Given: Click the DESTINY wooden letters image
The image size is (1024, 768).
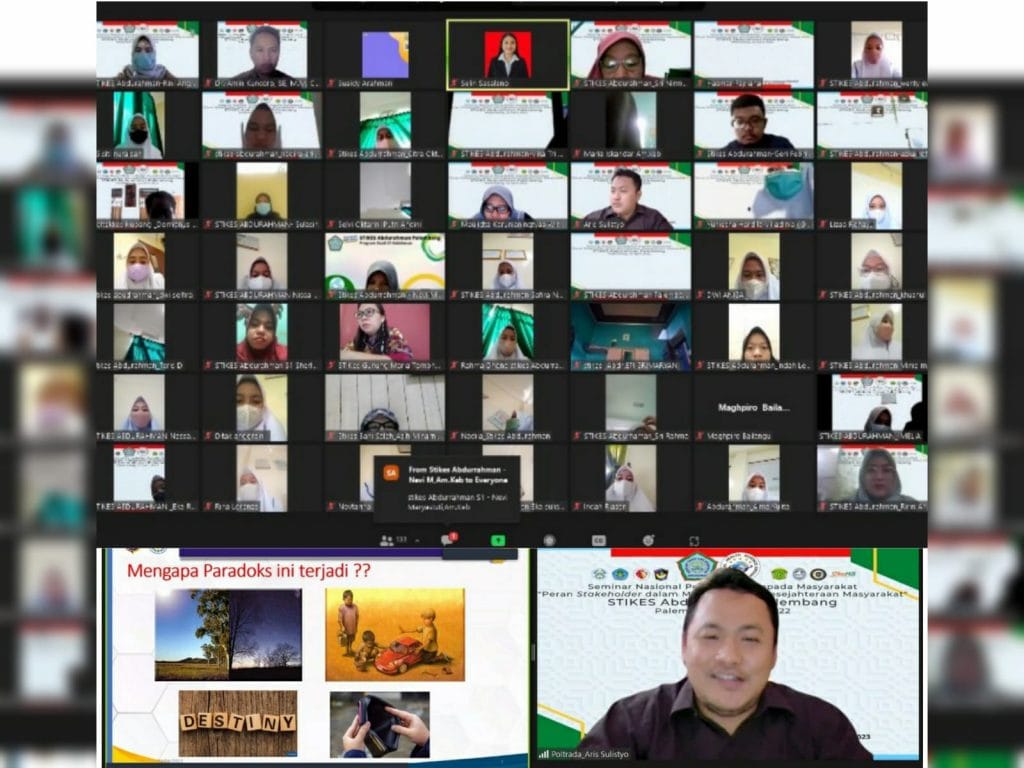Looking at the screenshot, I should [238, 722].
